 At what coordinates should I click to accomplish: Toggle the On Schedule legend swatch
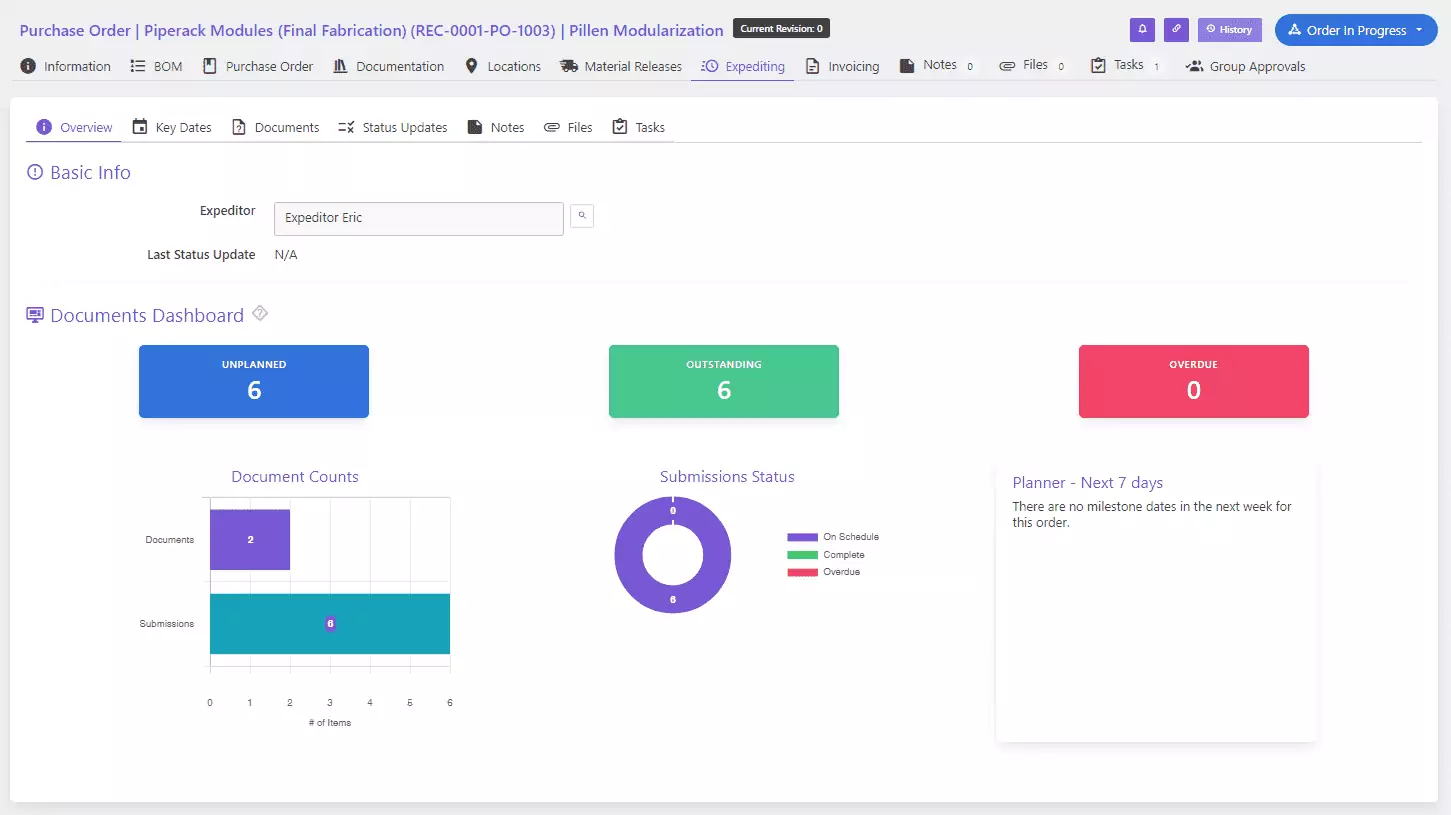pyautogui.click(x=803, y=537)
